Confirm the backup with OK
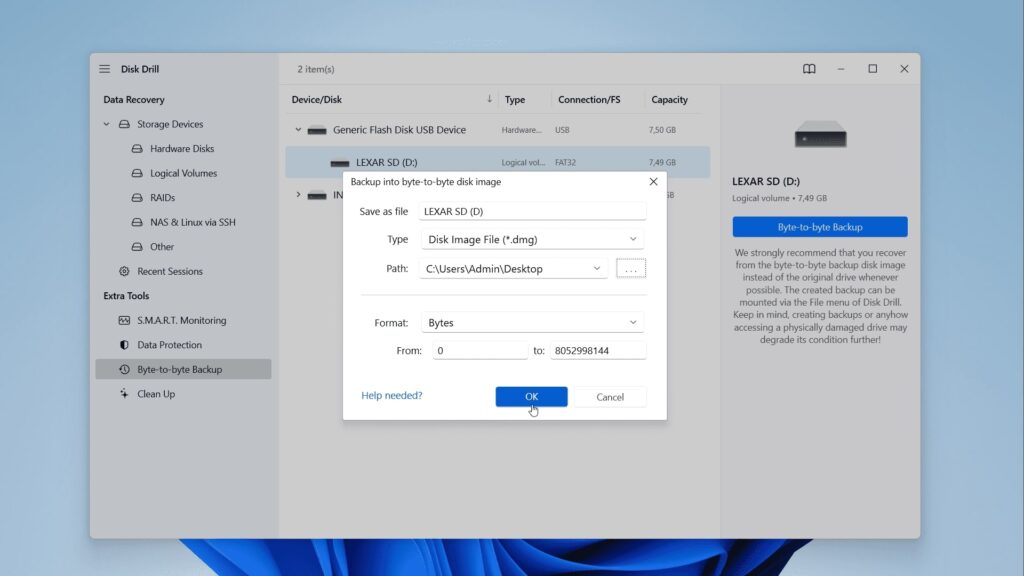The height and width of the screenshot is (576, 1024). (531, 396)
